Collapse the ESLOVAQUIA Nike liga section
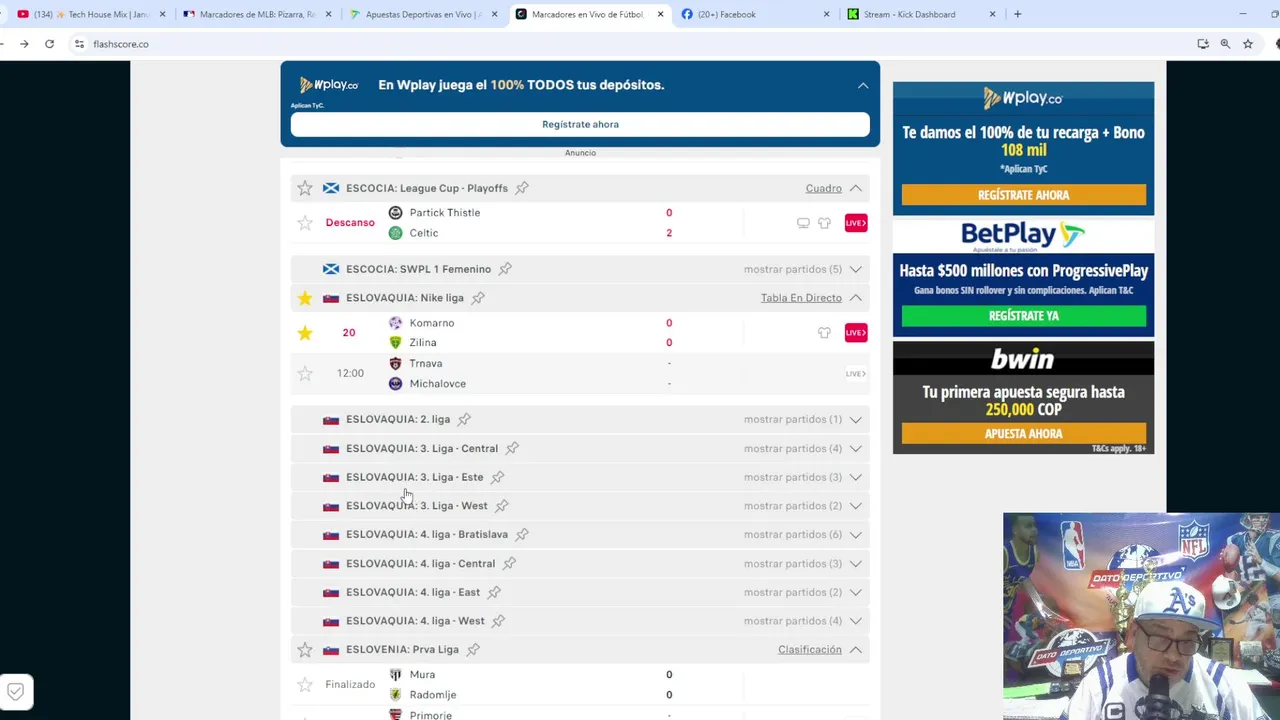The width and height of the screenshot is (1280, 720). [856, 298]
